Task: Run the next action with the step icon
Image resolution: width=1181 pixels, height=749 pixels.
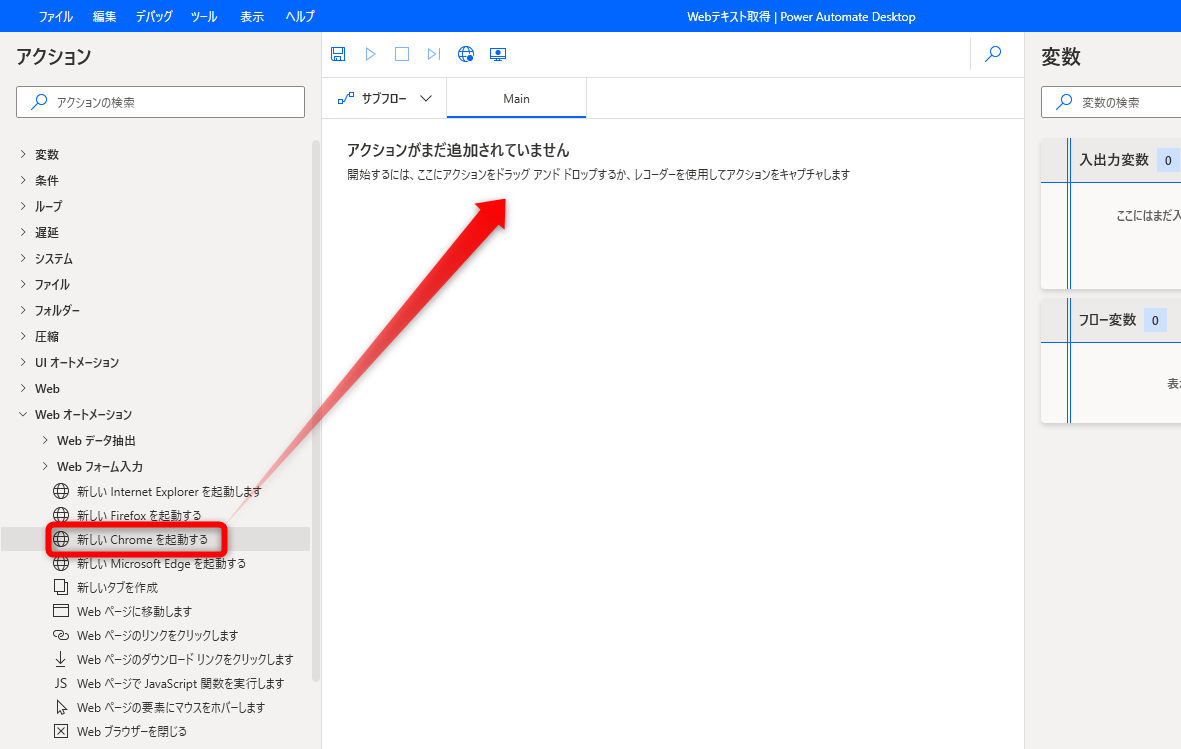Action: [x=433, y=54]
